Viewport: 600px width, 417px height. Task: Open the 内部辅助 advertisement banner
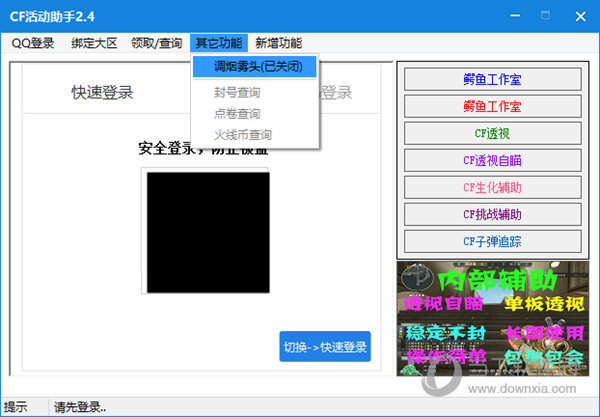[493, 319]
